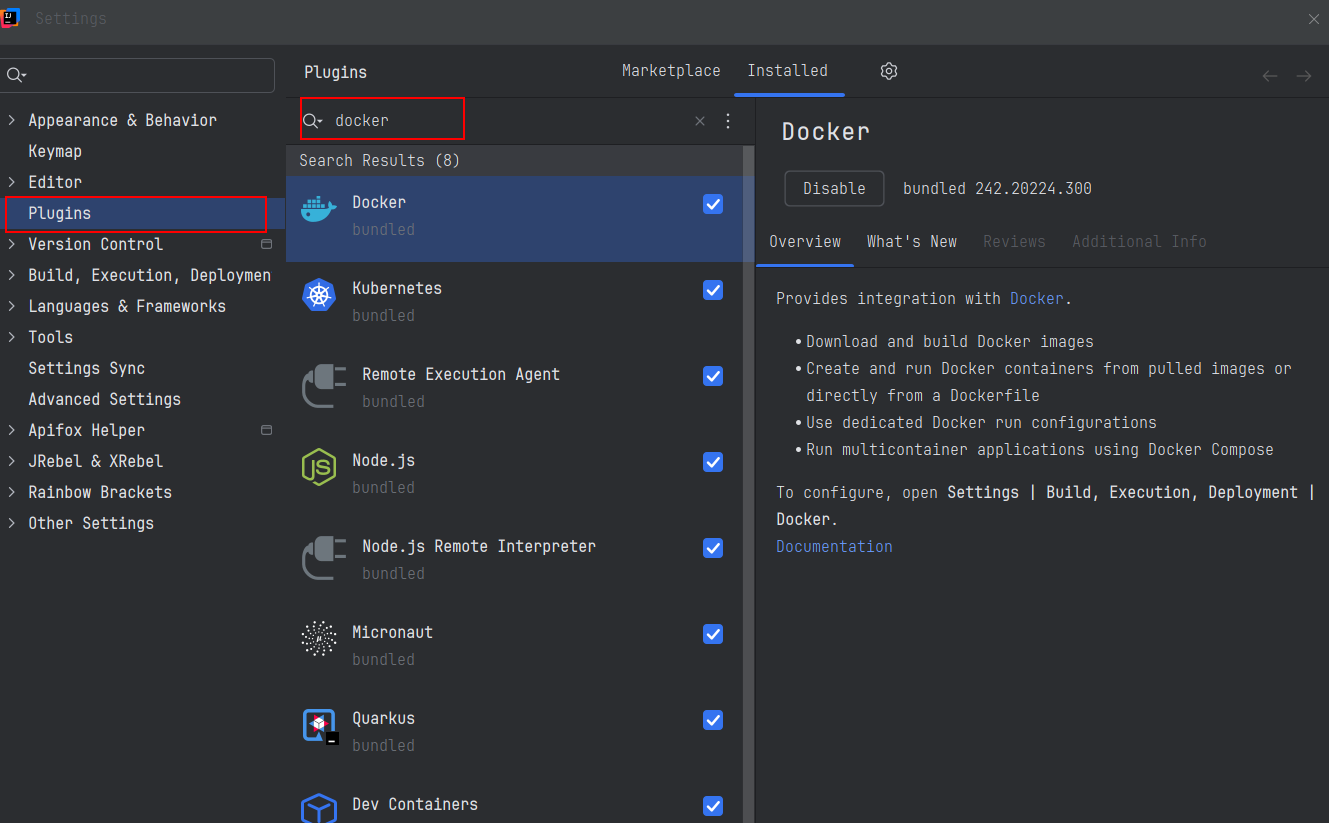Close the Settings window
The width and height of the screenshot is (1329, 823).
pyautogui.click(x=1313, y=19)
